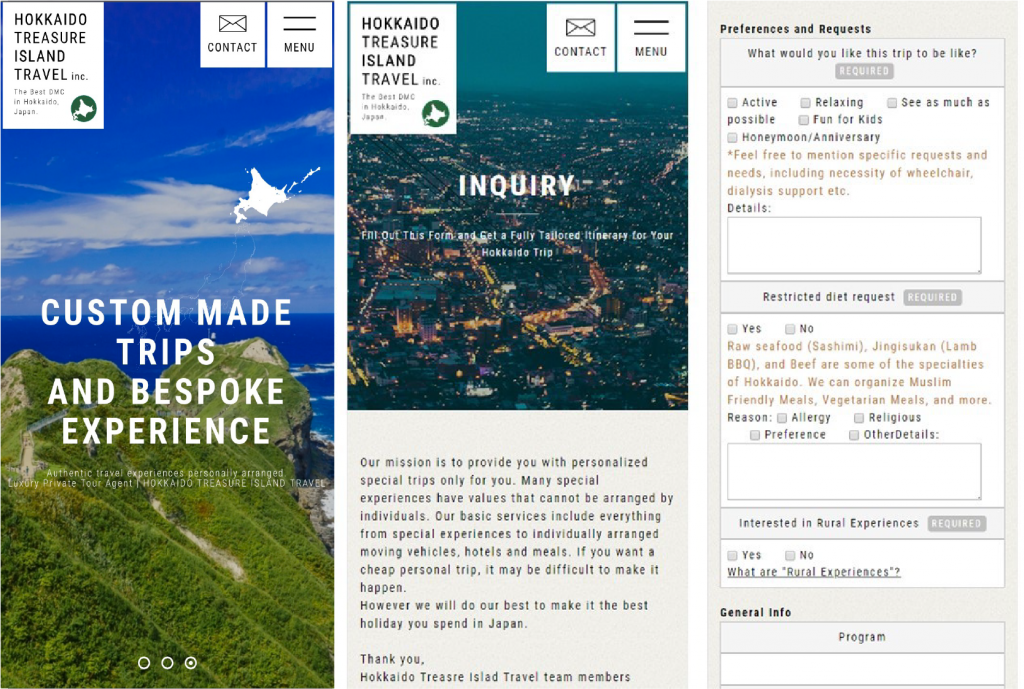Check Preference as diet reason
Screen dimensions: 1024x689
[x=755, y=435]
